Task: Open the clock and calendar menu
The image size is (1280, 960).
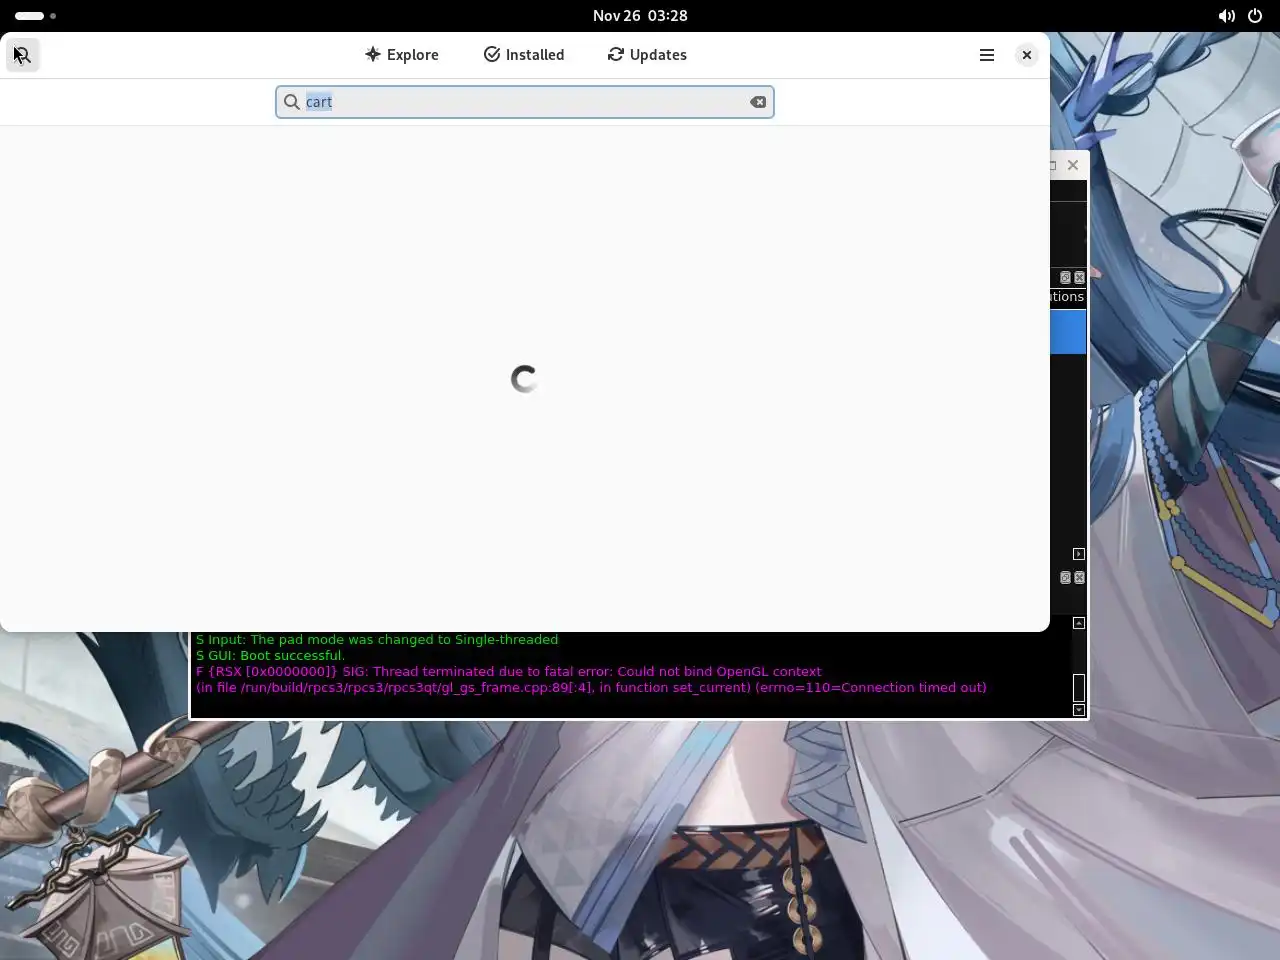Action: 640,16
